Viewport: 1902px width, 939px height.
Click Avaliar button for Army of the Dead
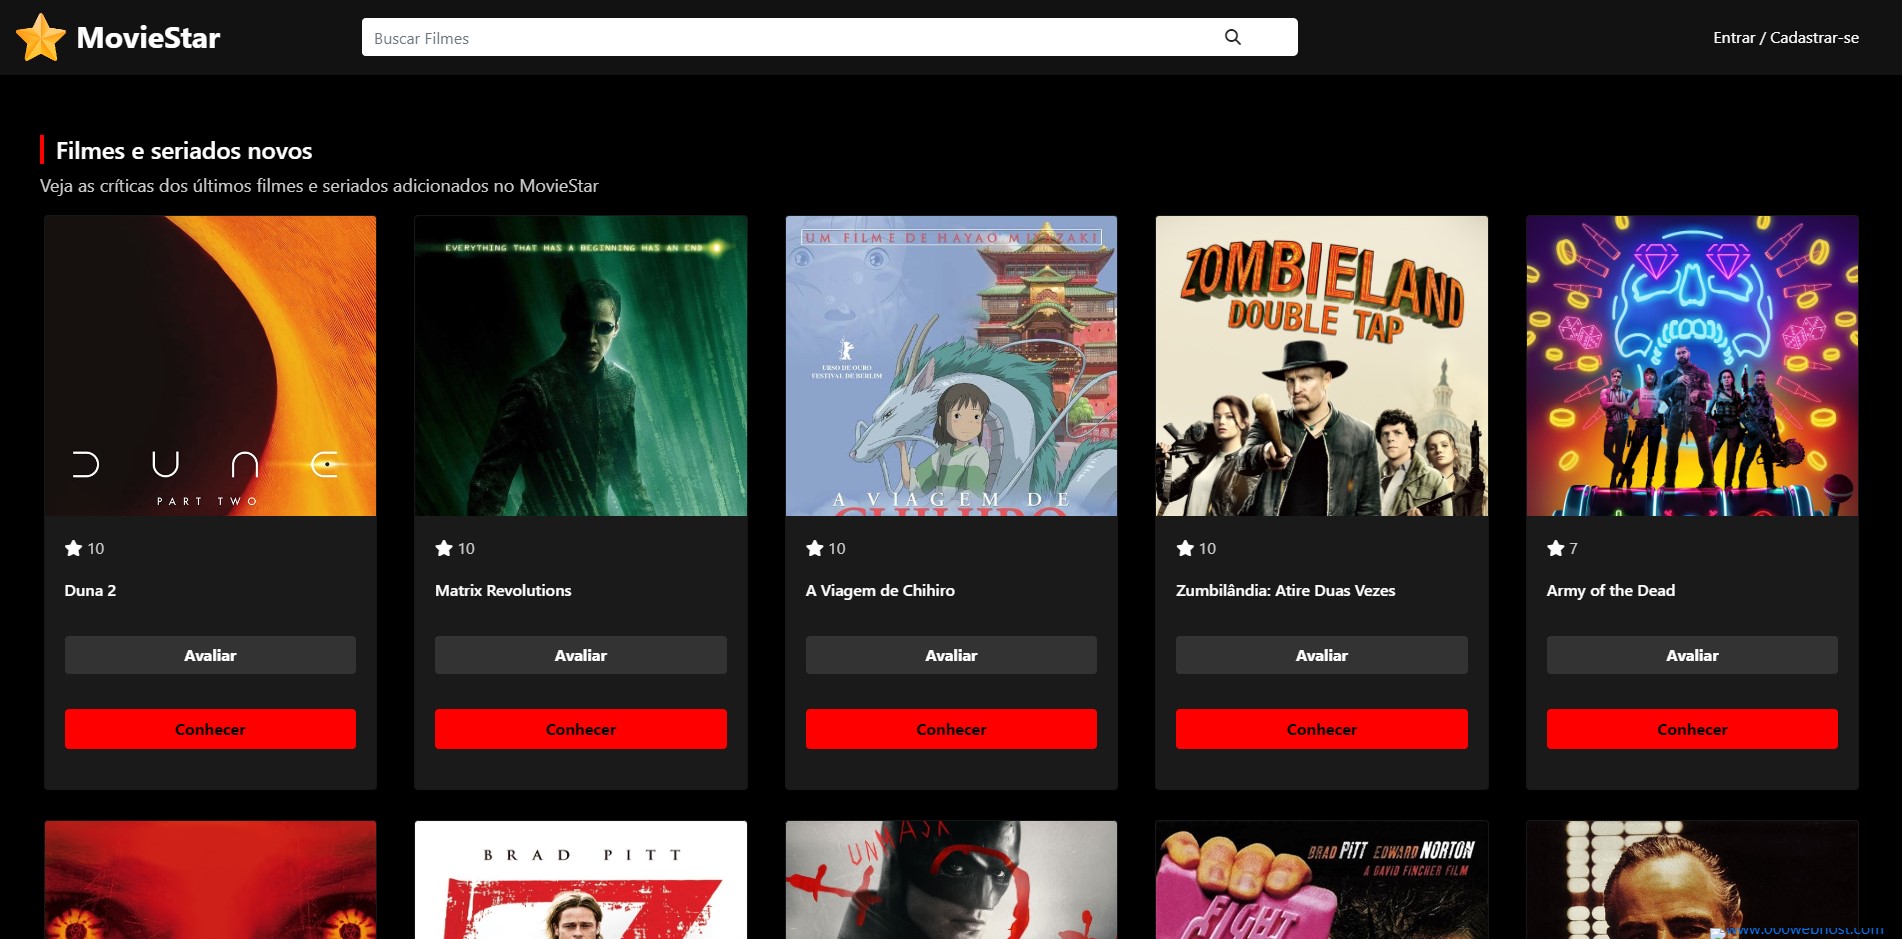[x=1692, y=655]
